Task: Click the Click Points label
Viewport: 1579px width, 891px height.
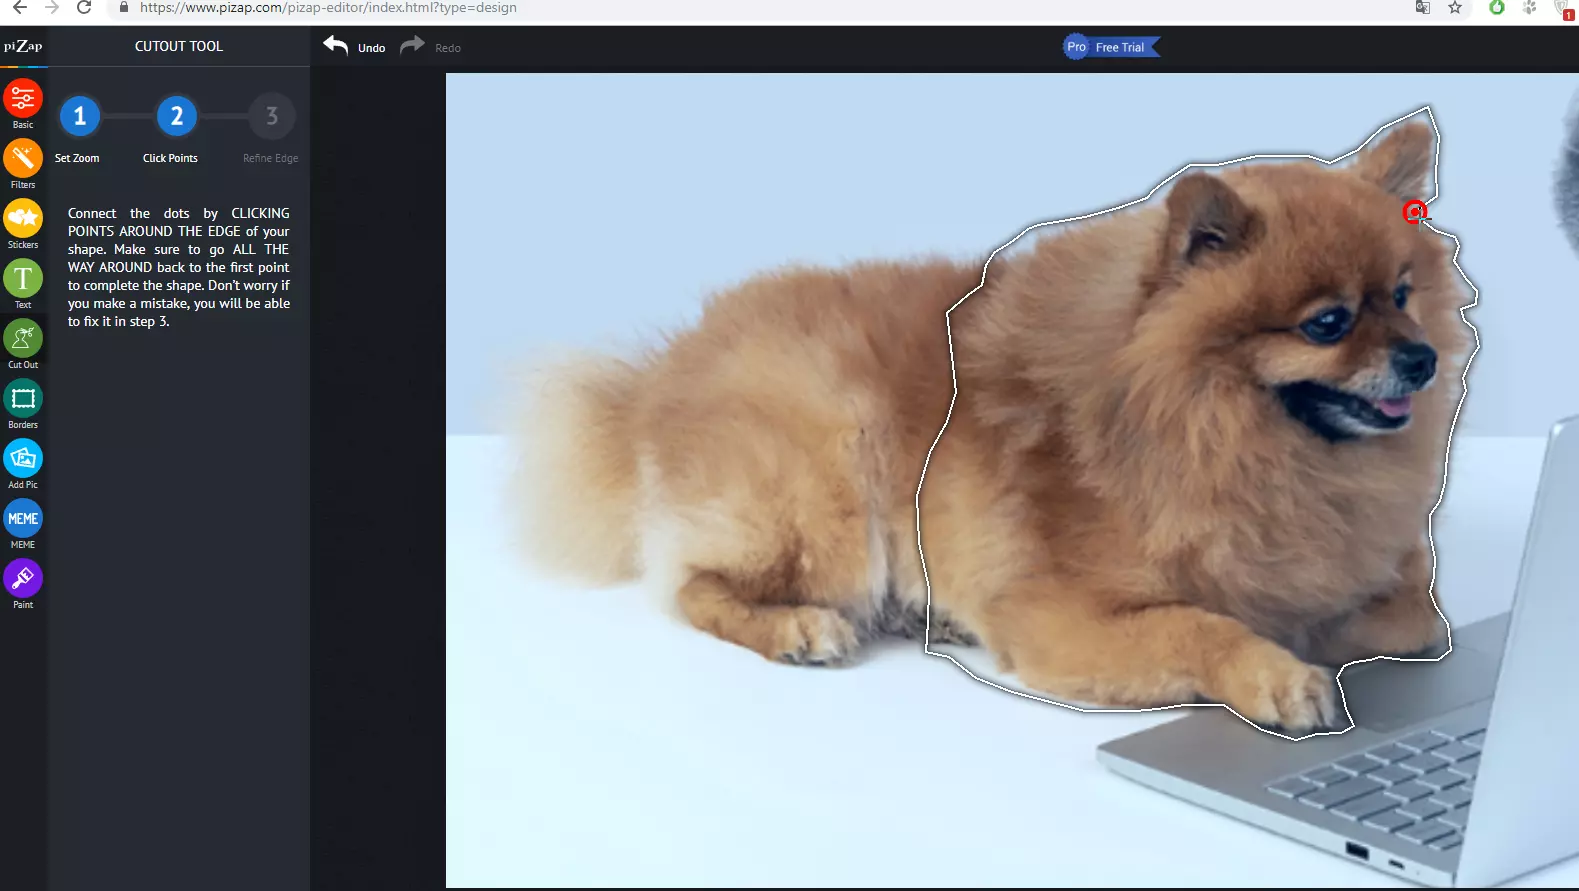Action: (170, 158)
